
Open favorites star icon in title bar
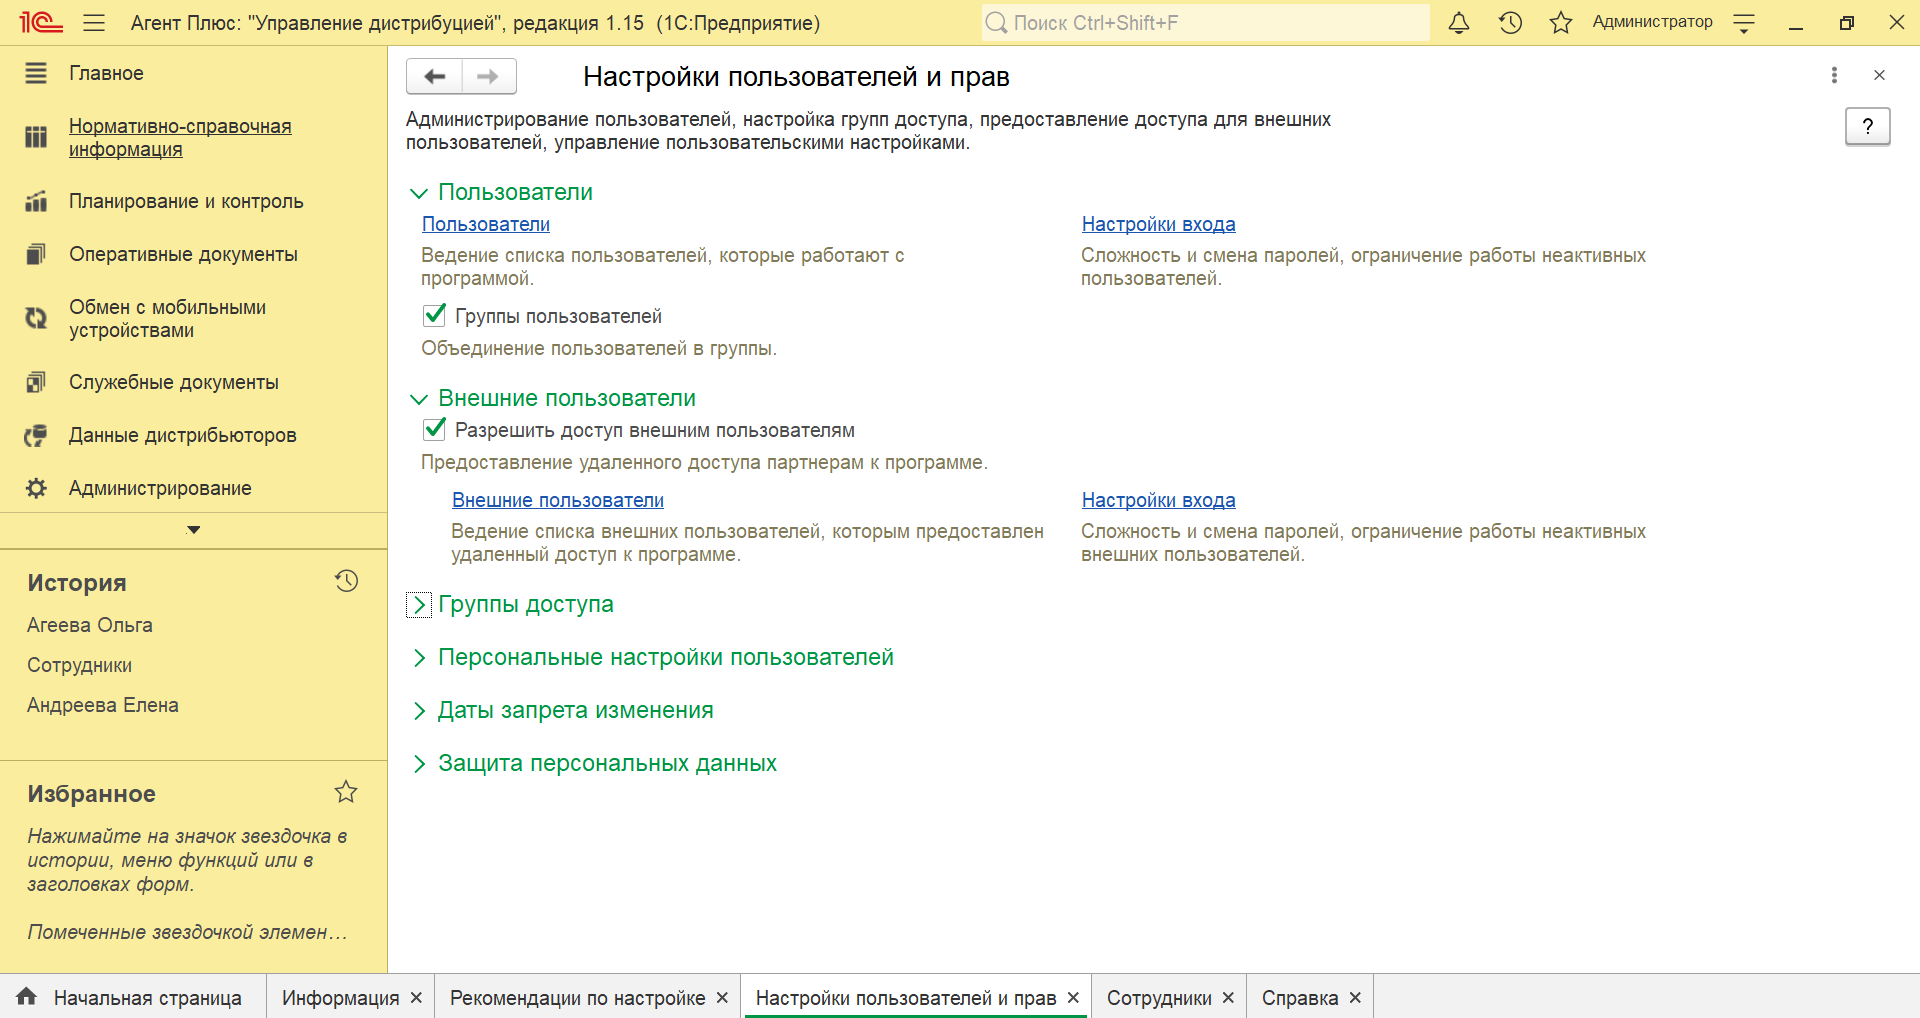click(x=1561, y=22)
